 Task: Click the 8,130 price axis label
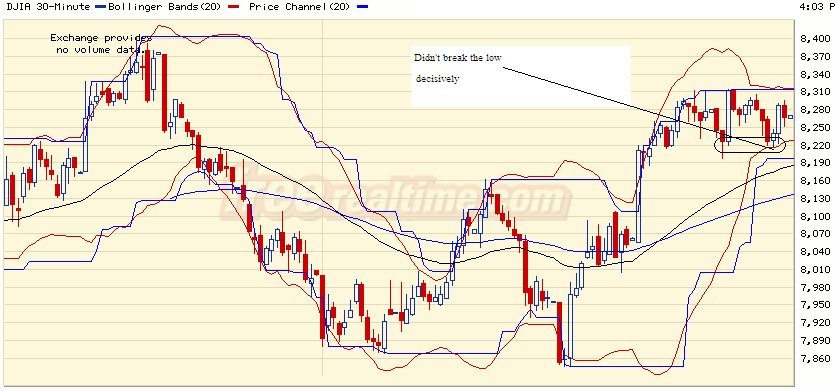(x=815, y=198)
